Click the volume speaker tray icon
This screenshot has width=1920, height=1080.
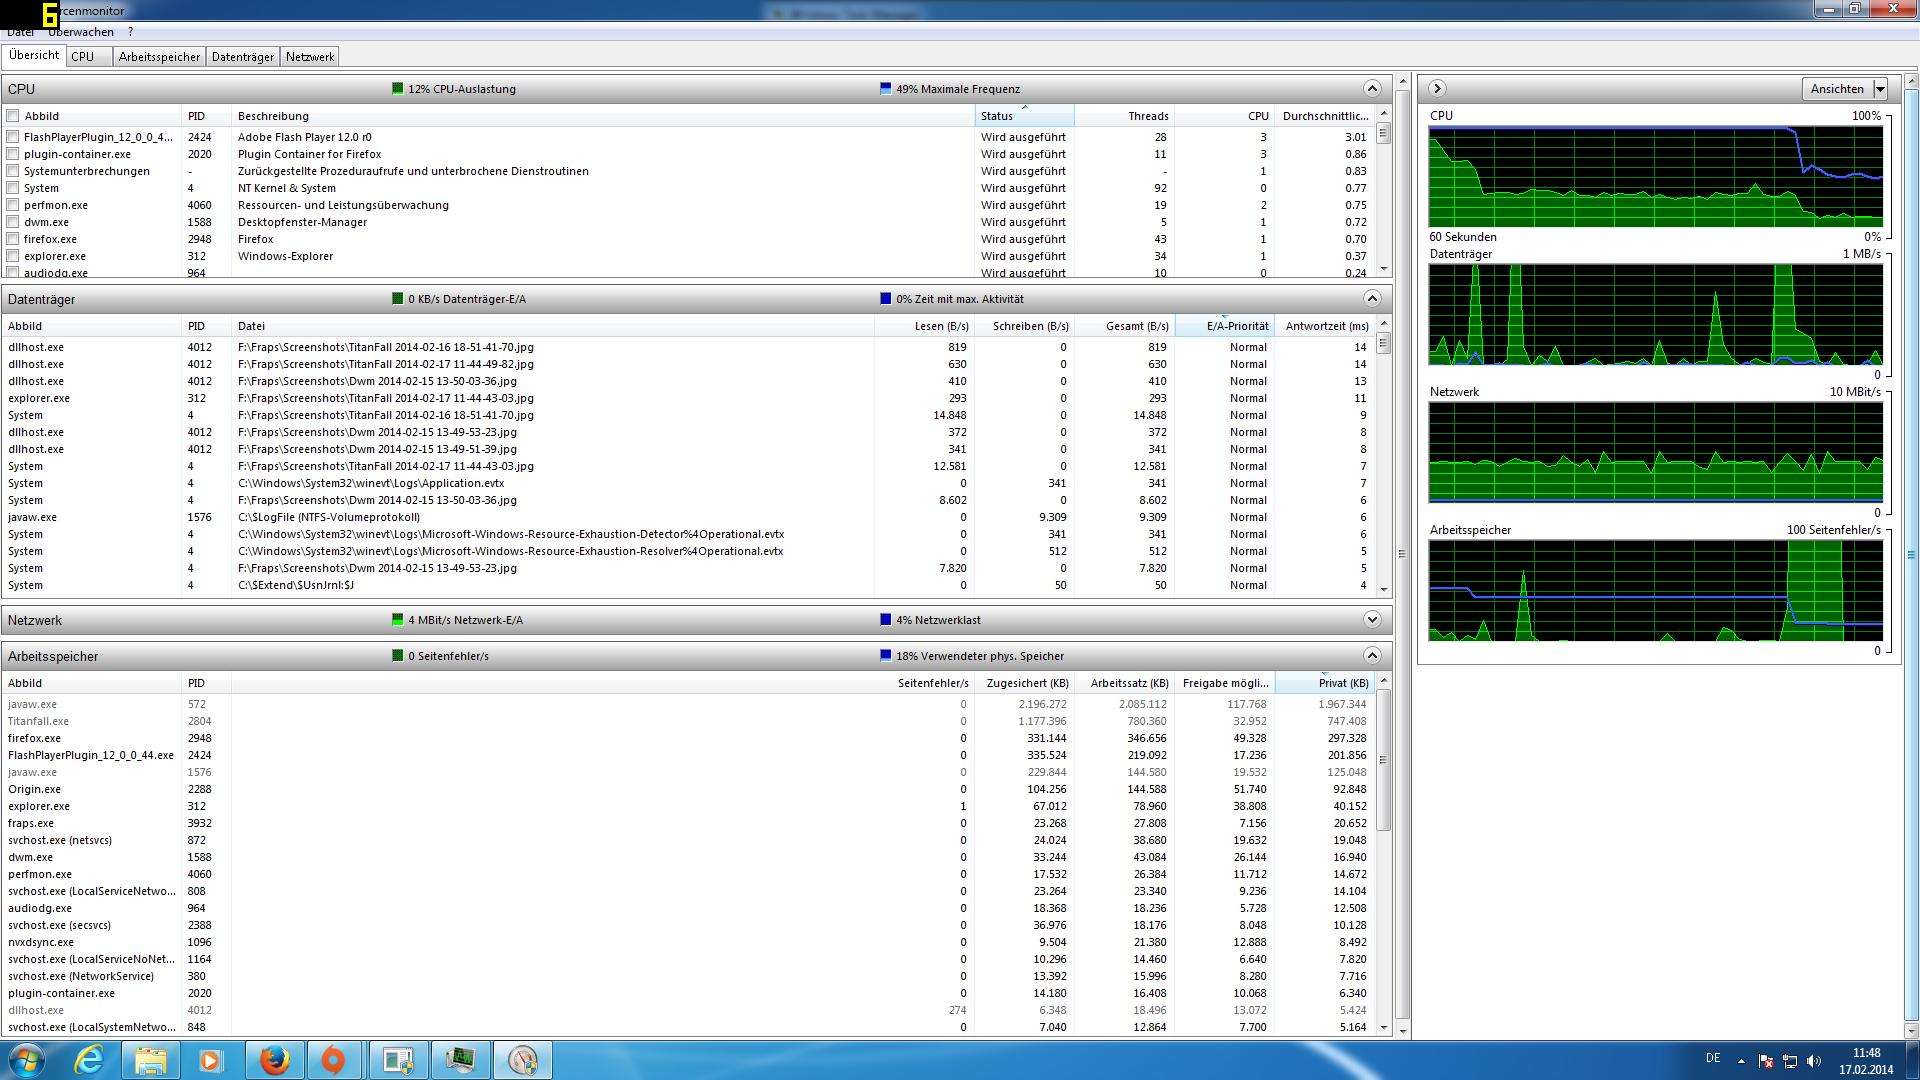coord(1814,1061)
